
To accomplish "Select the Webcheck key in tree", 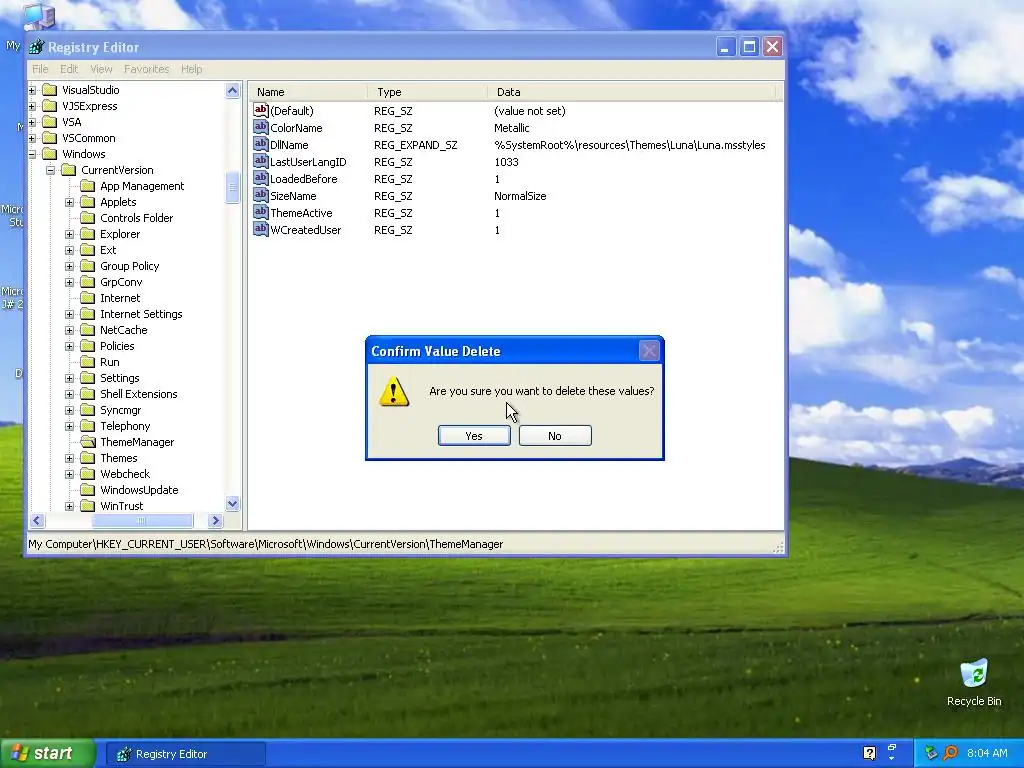I will pyautogui.click(x=125, y=474).
